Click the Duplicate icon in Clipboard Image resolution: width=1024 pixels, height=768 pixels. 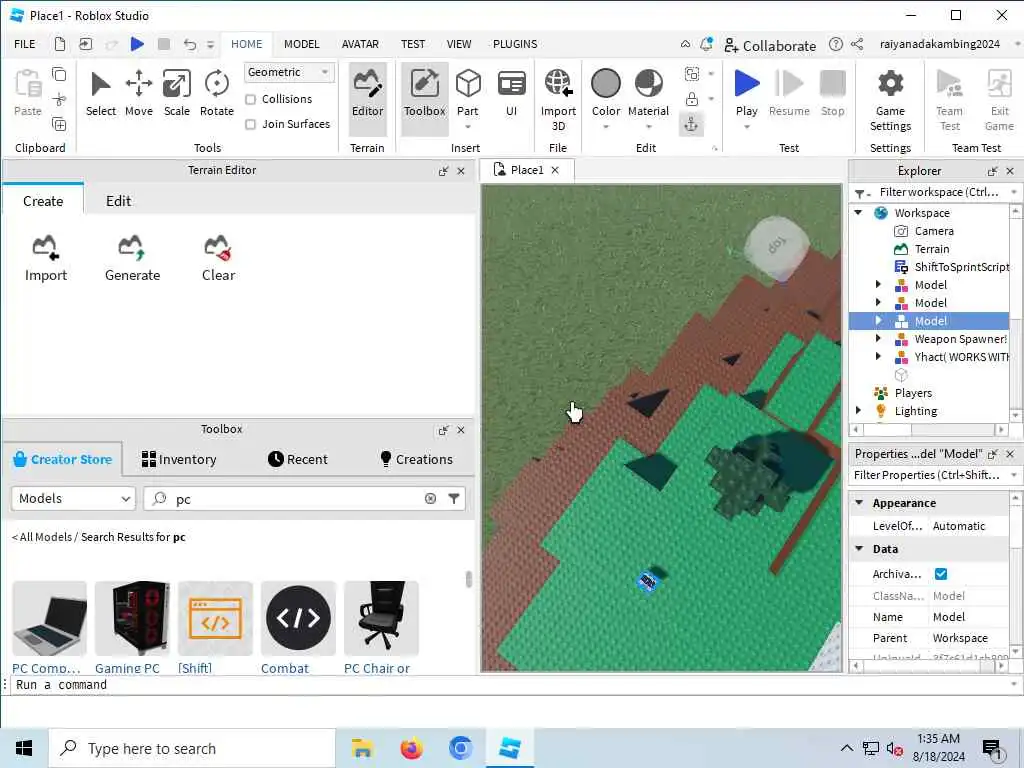pyautogui.click(x=59, y=124)
